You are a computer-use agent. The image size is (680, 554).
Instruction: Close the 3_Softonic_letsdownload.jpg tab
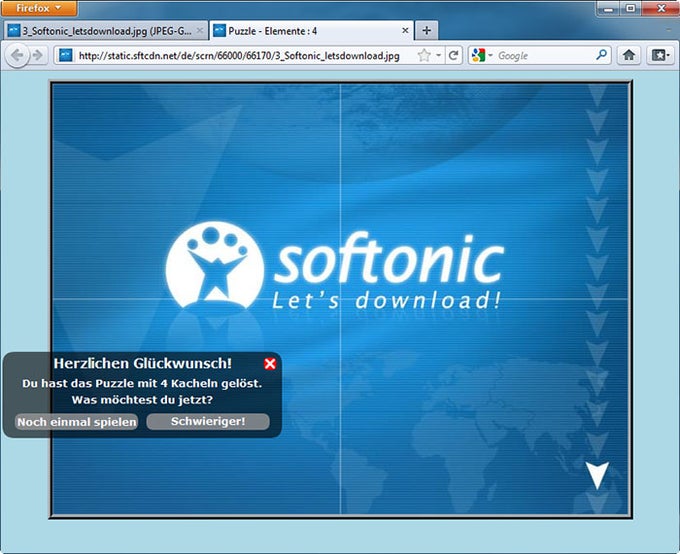200,31
